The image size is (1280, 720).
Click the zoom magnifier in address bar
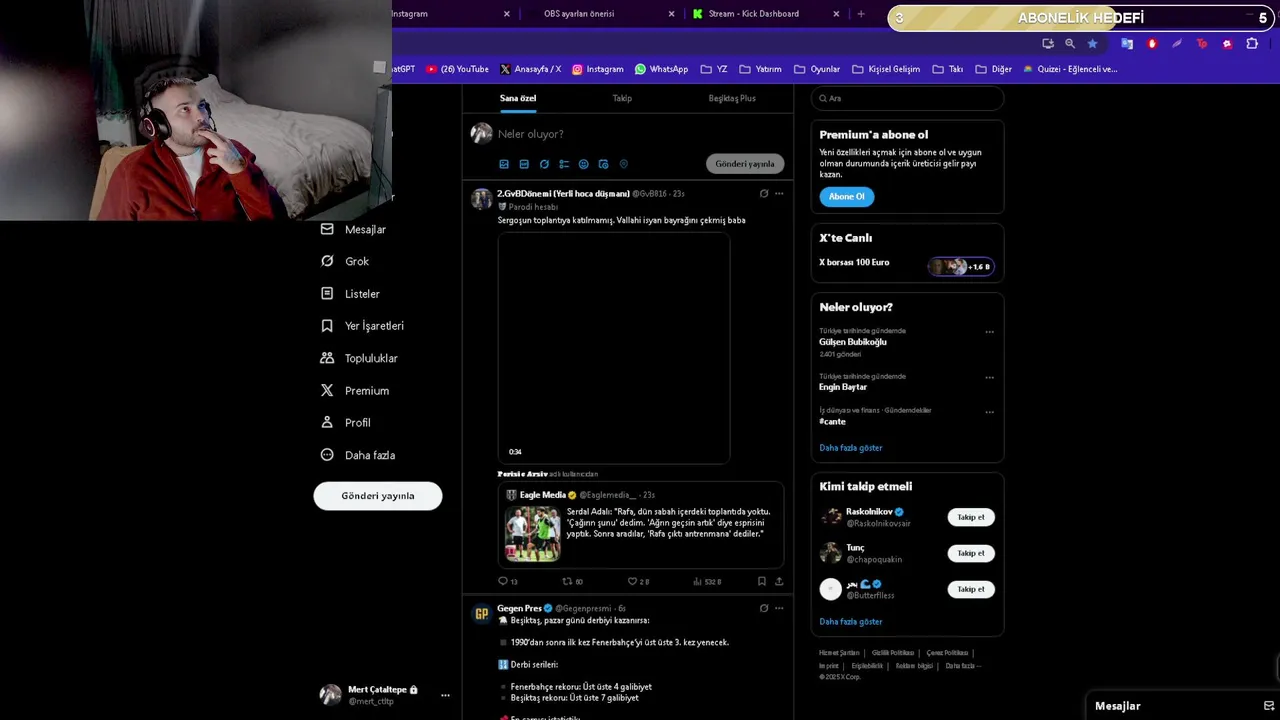tap(1070, 44)
